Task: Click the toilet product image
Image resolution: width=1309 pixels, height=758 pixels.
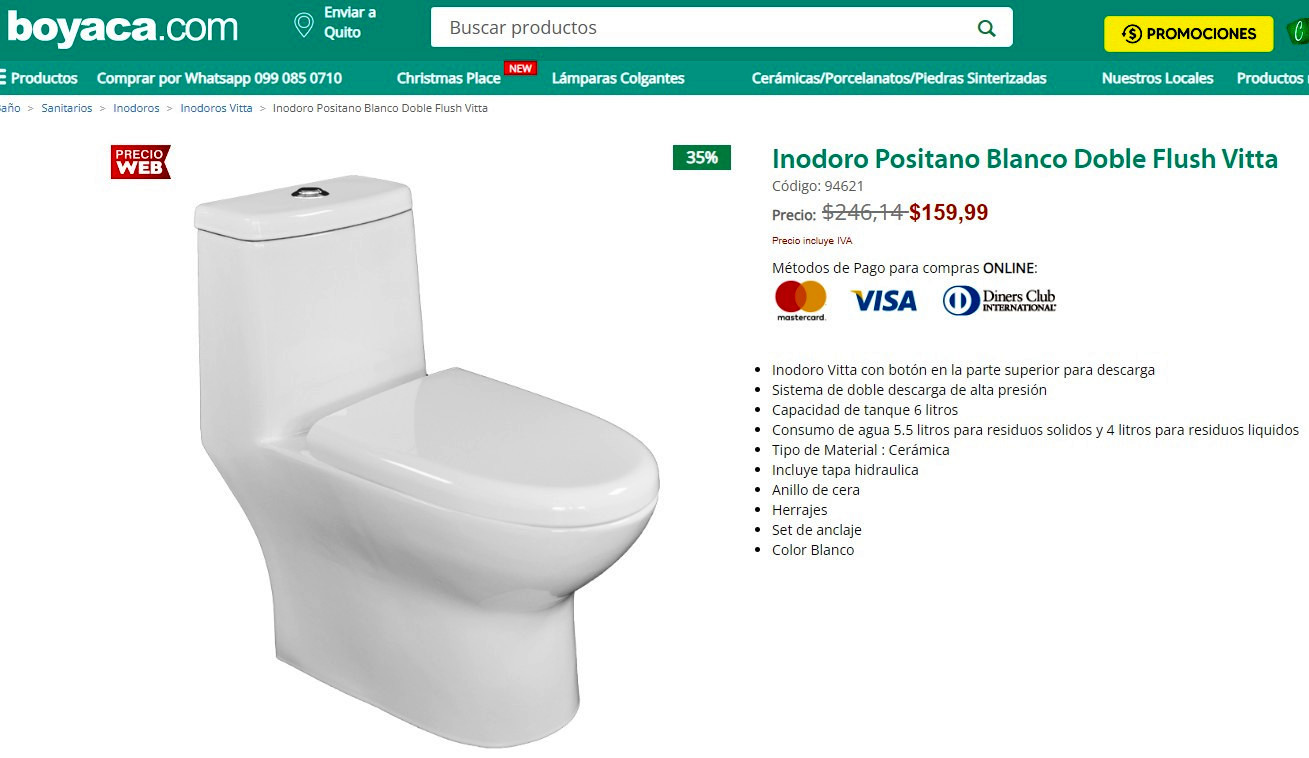Action: click(427, 447)
